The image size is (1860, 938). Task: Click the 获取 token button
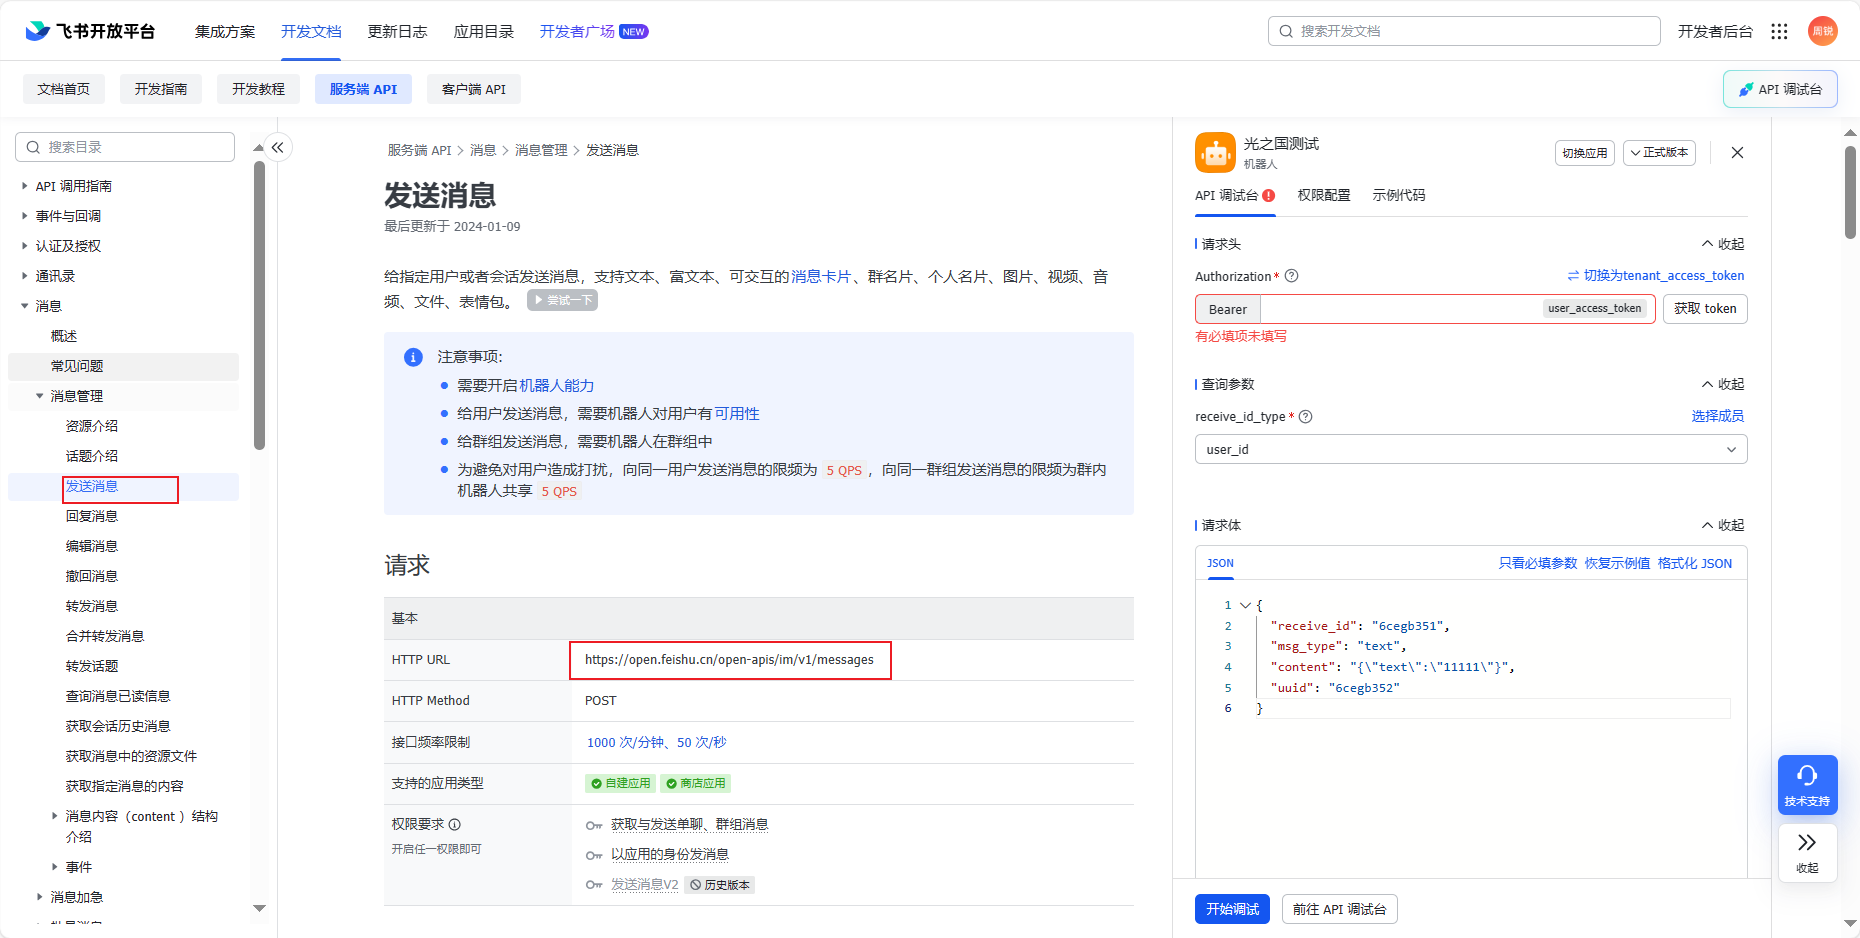(x=1705, y=309)
